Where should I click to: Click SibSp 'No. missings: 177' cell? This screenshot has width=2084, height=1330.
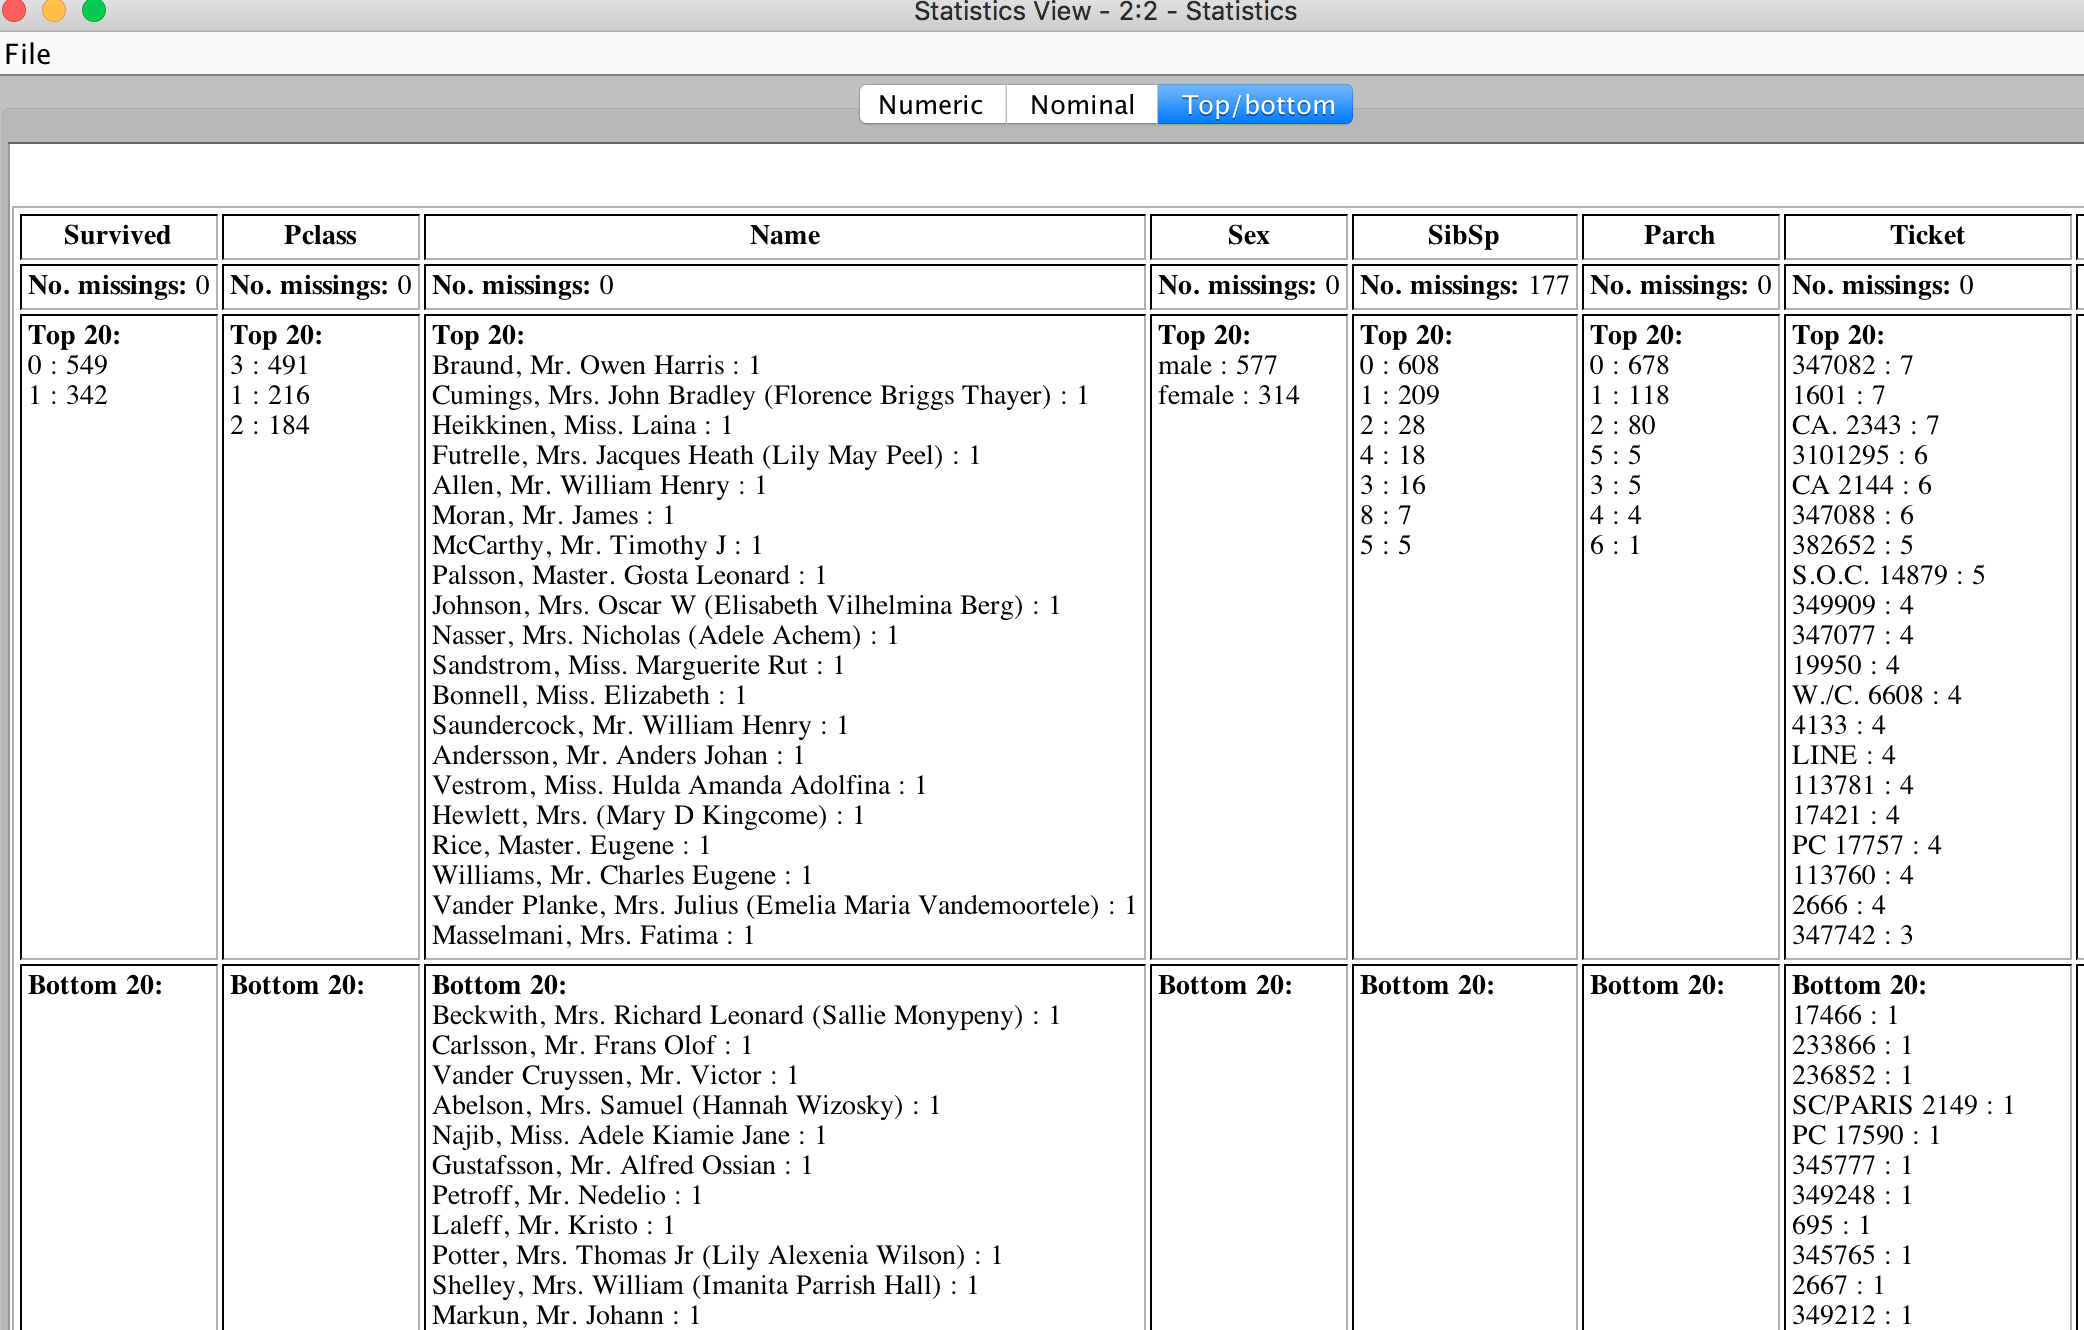point(1464,286)
